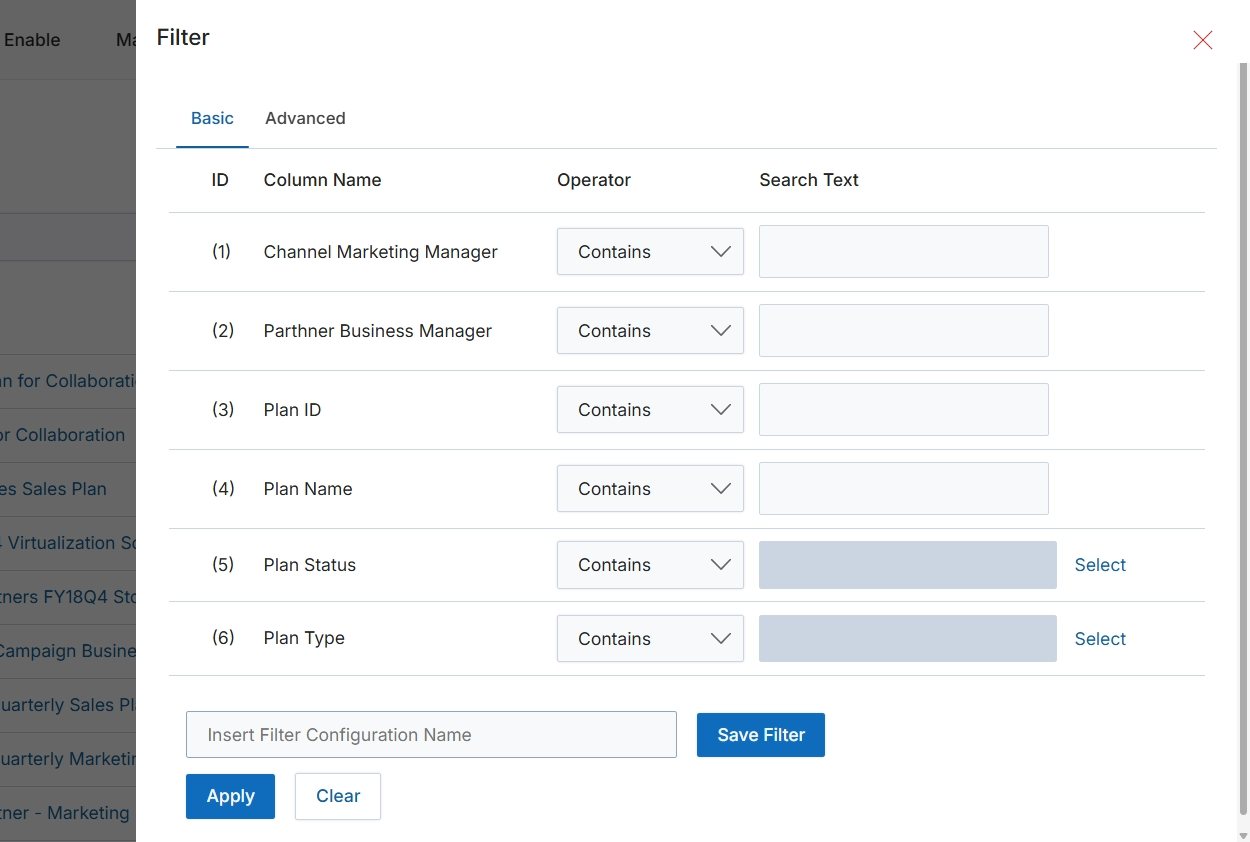The image size is (1250, 842).
Task: Click the grey Plan Type search field
Action: pos(908,639)
